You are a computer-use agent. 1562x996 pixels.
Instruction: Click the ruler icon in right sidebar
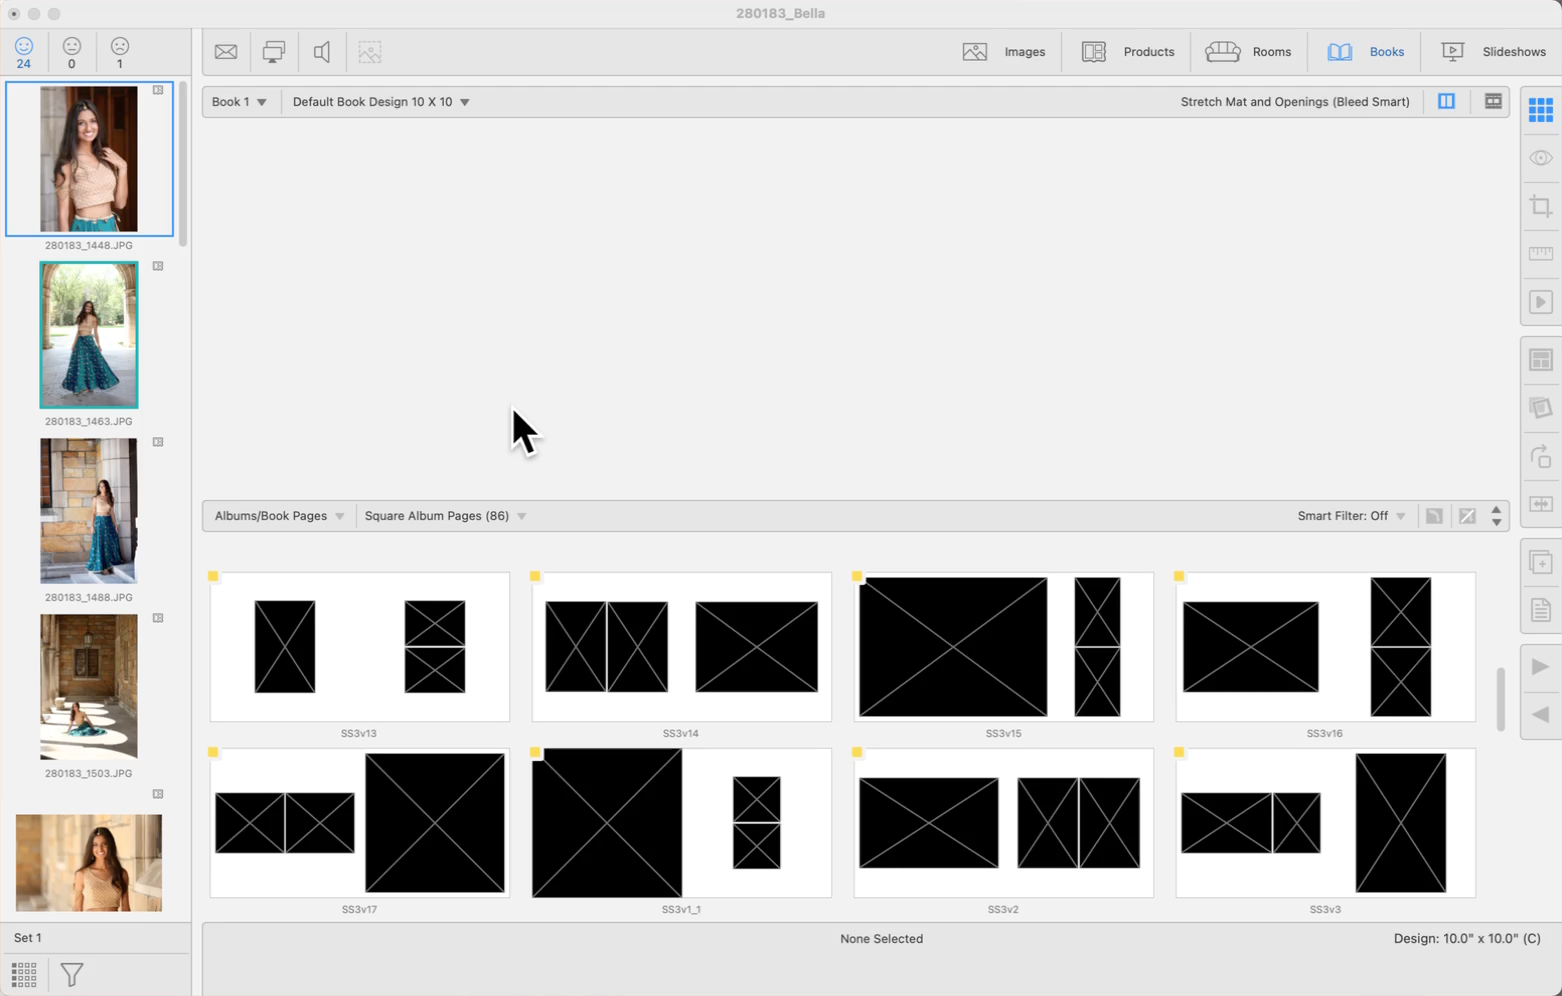(1540, 254)
